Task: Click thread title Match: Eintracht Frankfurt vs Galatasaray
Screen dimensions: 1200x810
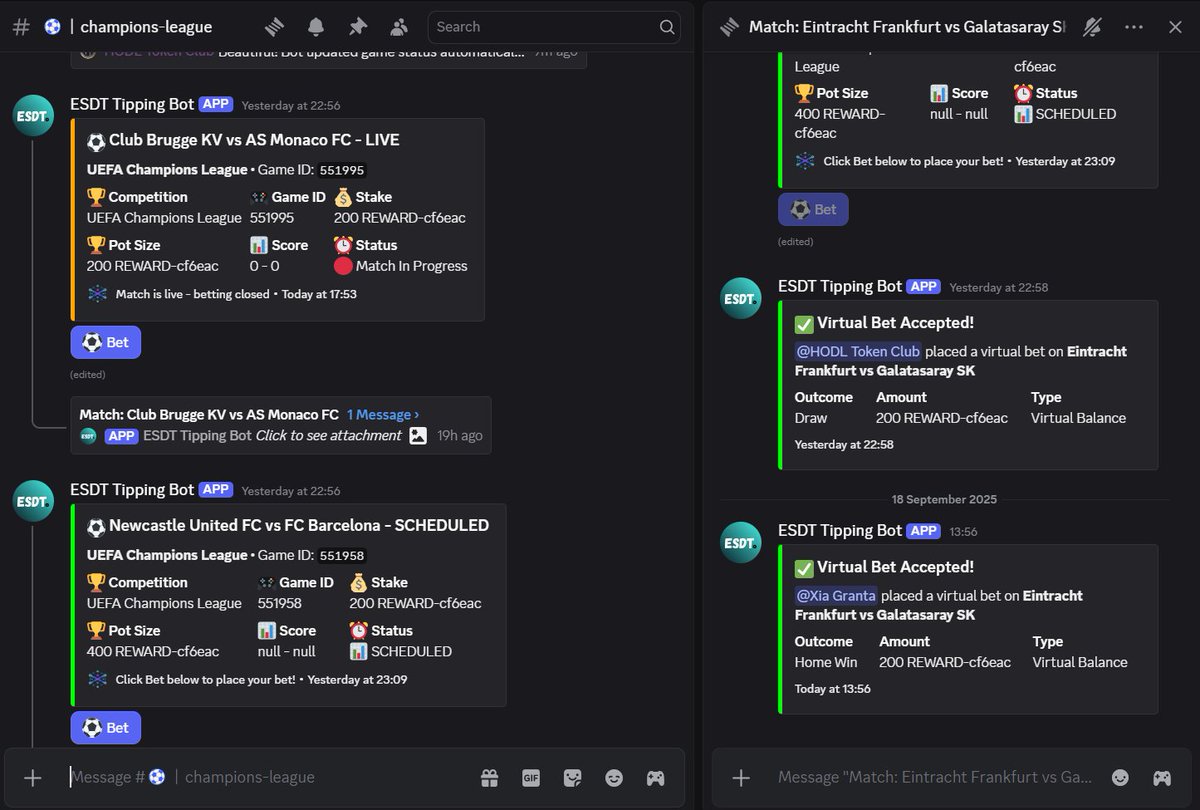Action: click(x=907, y=27)
